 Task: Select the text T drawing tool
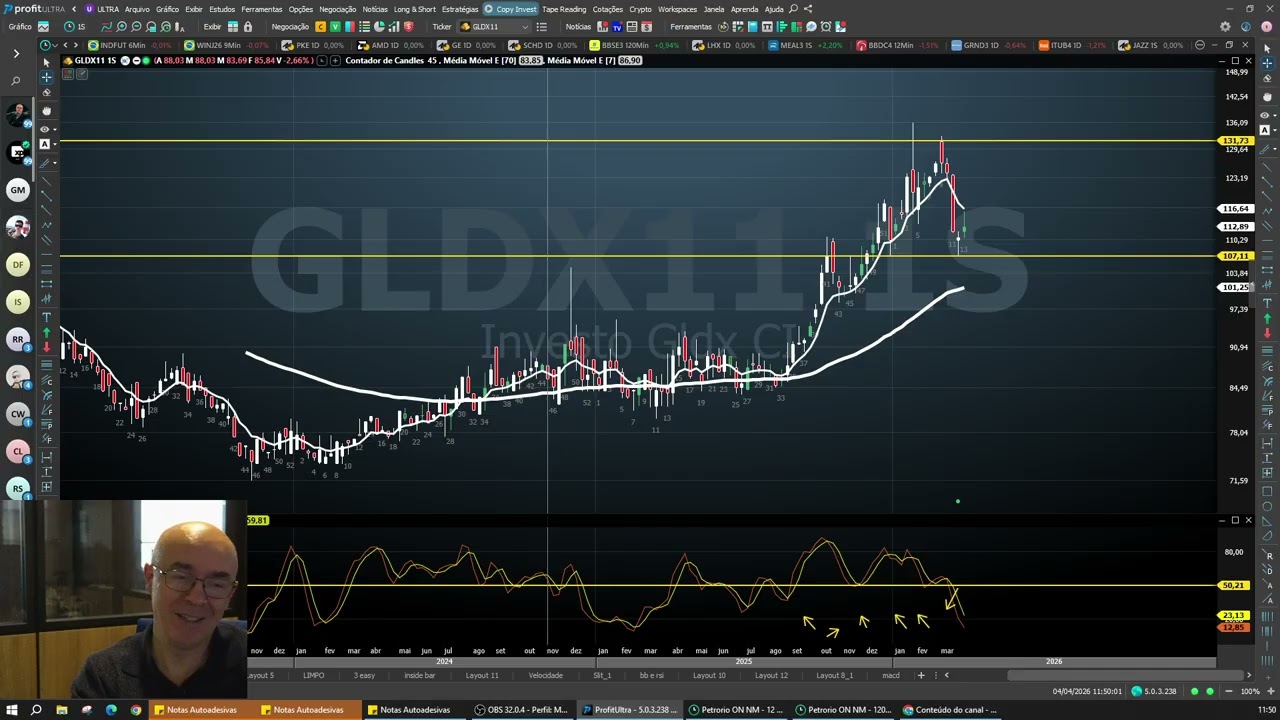pyautogui.click(x=46, y=317)
